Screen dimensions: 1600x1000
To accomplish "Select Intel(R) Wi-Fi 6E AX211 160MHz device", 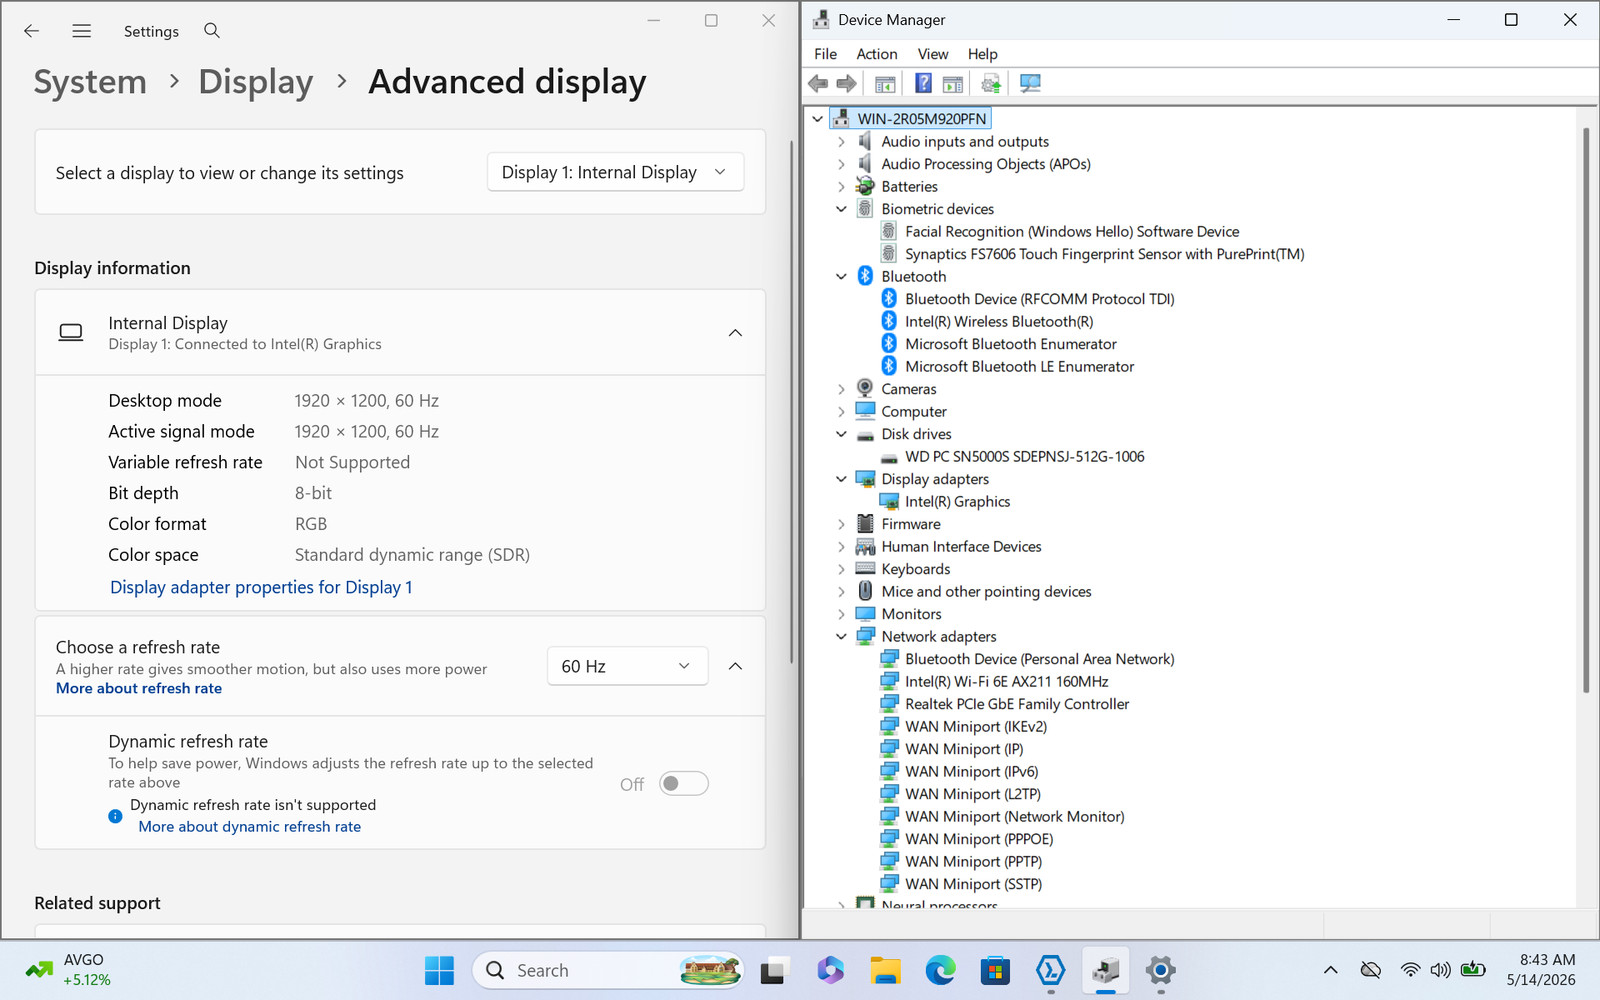I will click(1006, 682).
